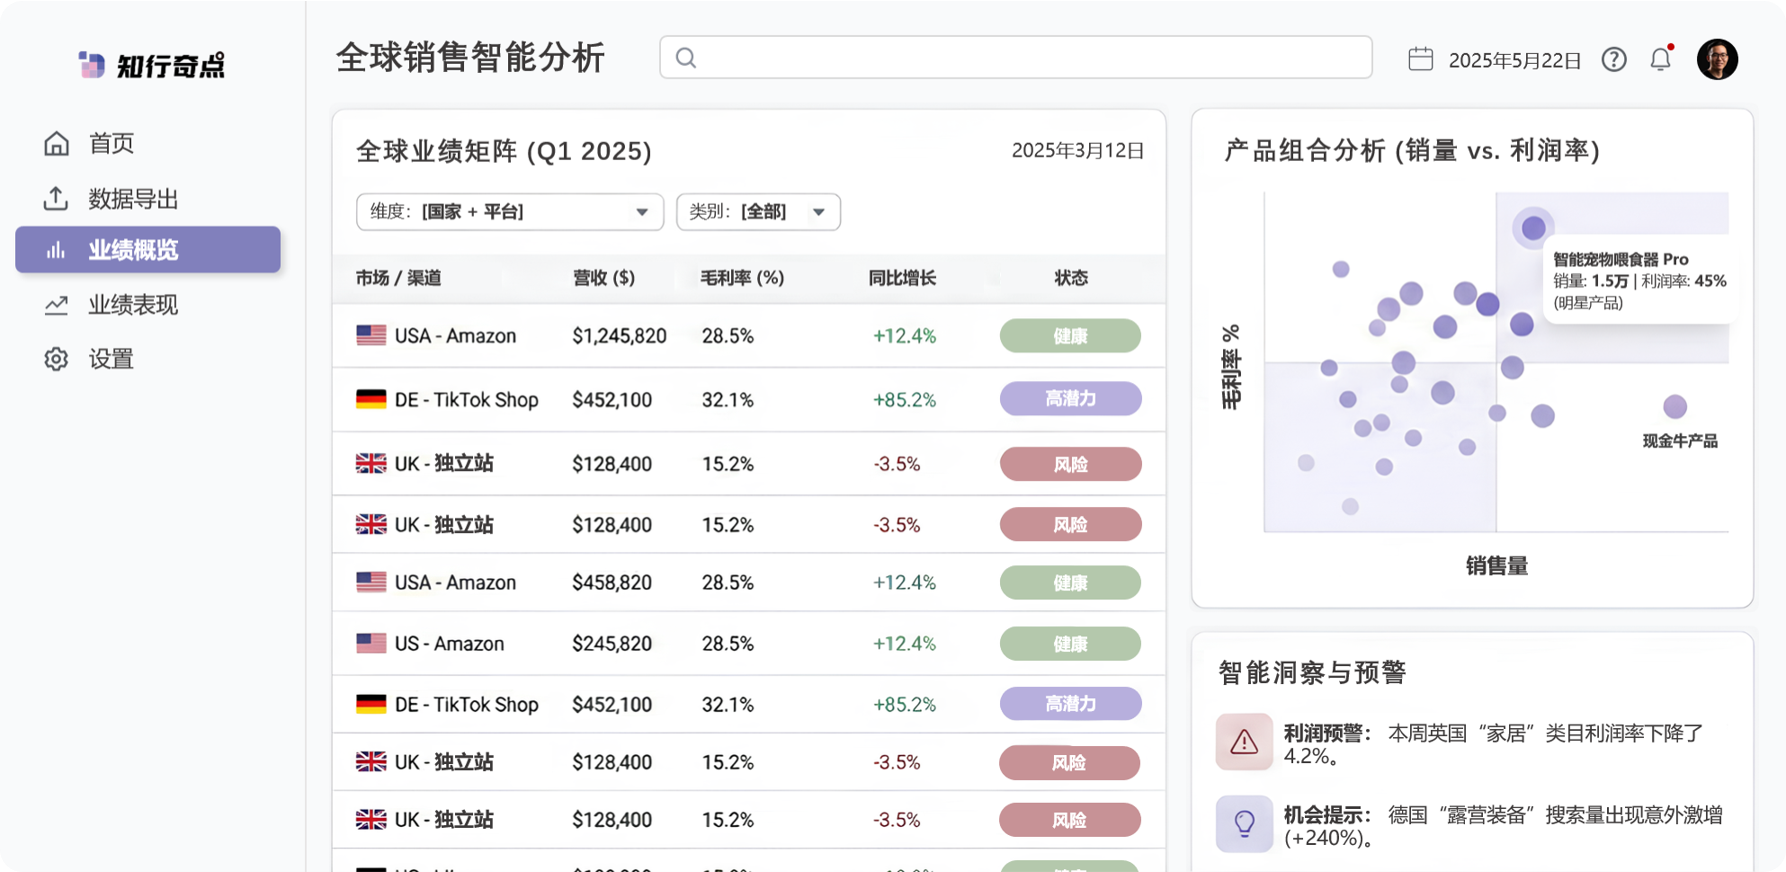Screen dimensions: 1786x872
Task: Click the search magnifier icon
Action: (x=686, y=58)
